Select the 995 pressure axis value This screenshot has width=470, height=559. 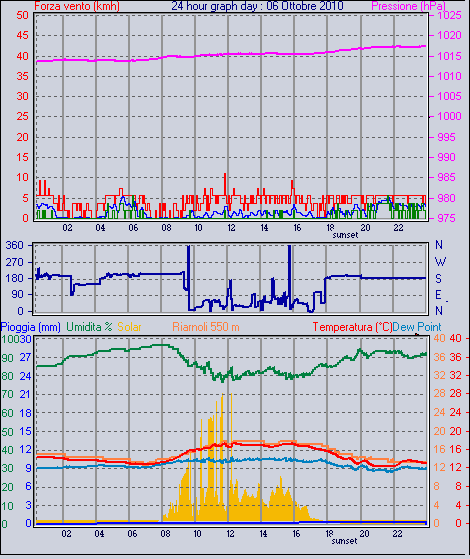pyautogui.click(x=446, y=137)
